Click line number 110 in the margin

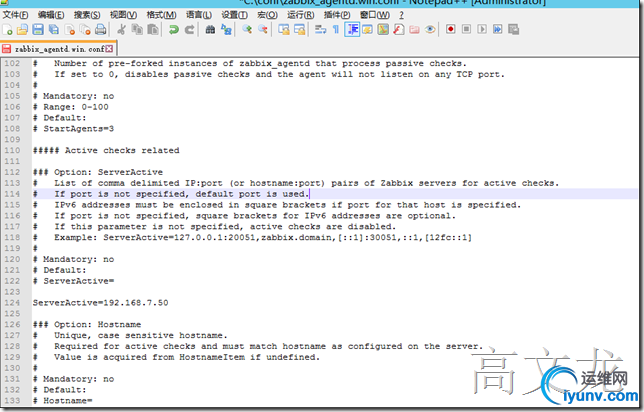[x=12, y=150]
